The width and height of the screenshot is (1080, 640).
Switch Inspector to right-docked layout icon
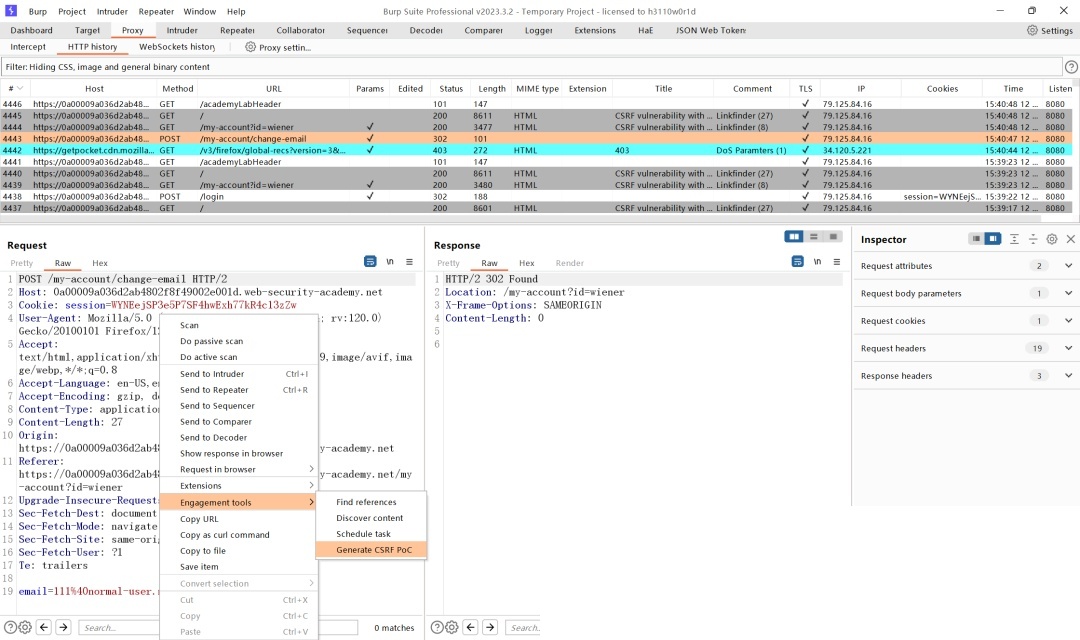(x=993, y=239)
